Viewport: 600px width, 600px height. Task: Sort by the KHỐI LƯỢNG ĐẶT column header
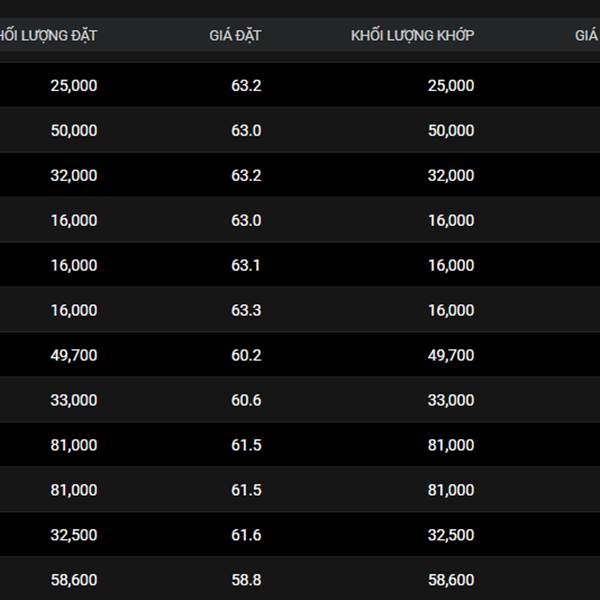[x=48, y=35]
